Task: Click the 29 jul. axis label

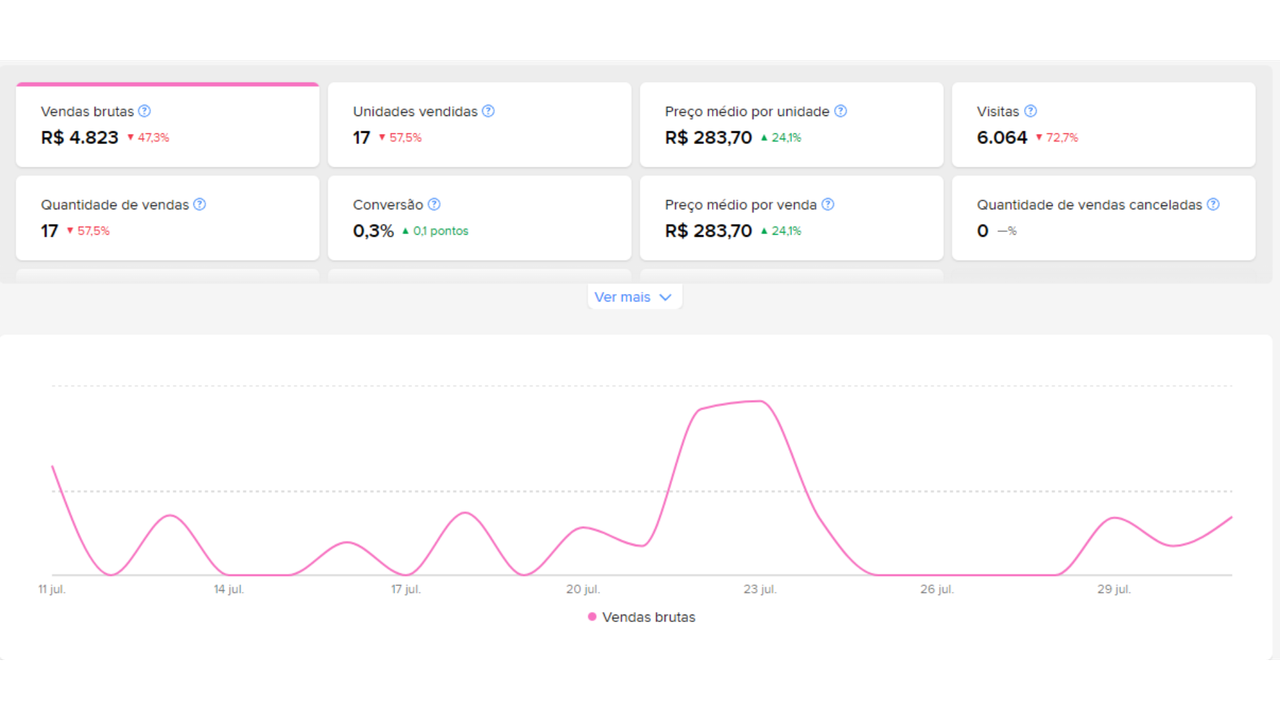Action: 1114,590
